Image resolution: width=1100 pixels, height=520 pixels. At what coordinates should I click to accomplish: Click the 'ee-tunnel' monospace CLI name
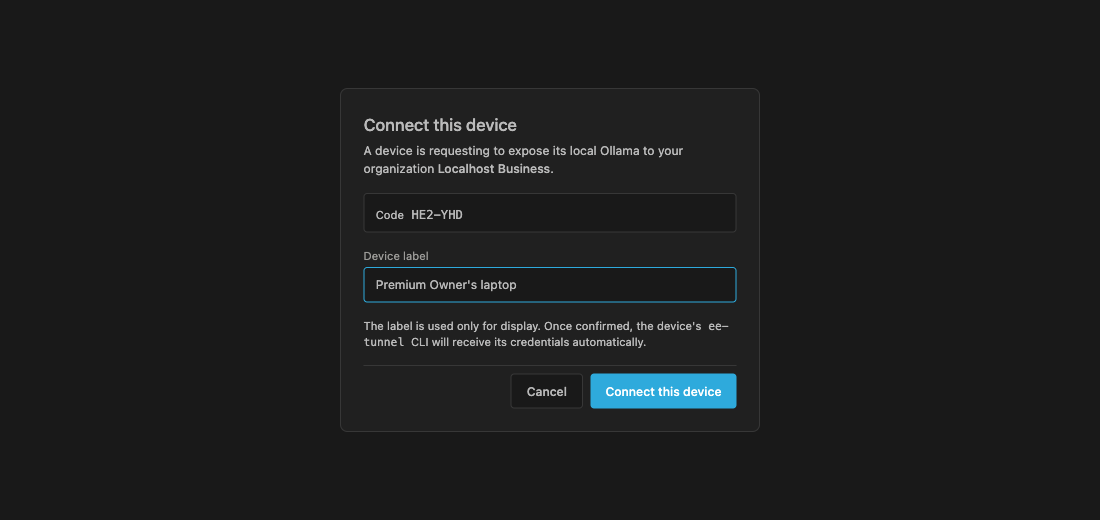click(x=546, y=335)
